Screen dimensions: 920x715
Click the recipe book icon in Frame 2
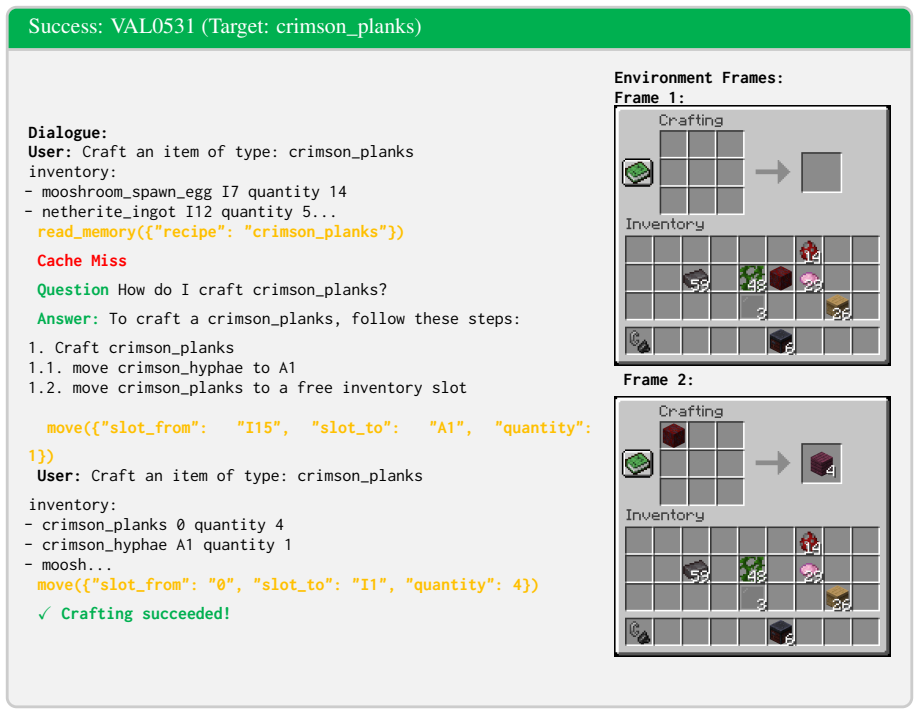pyautogui.click(x=638, y=463)
